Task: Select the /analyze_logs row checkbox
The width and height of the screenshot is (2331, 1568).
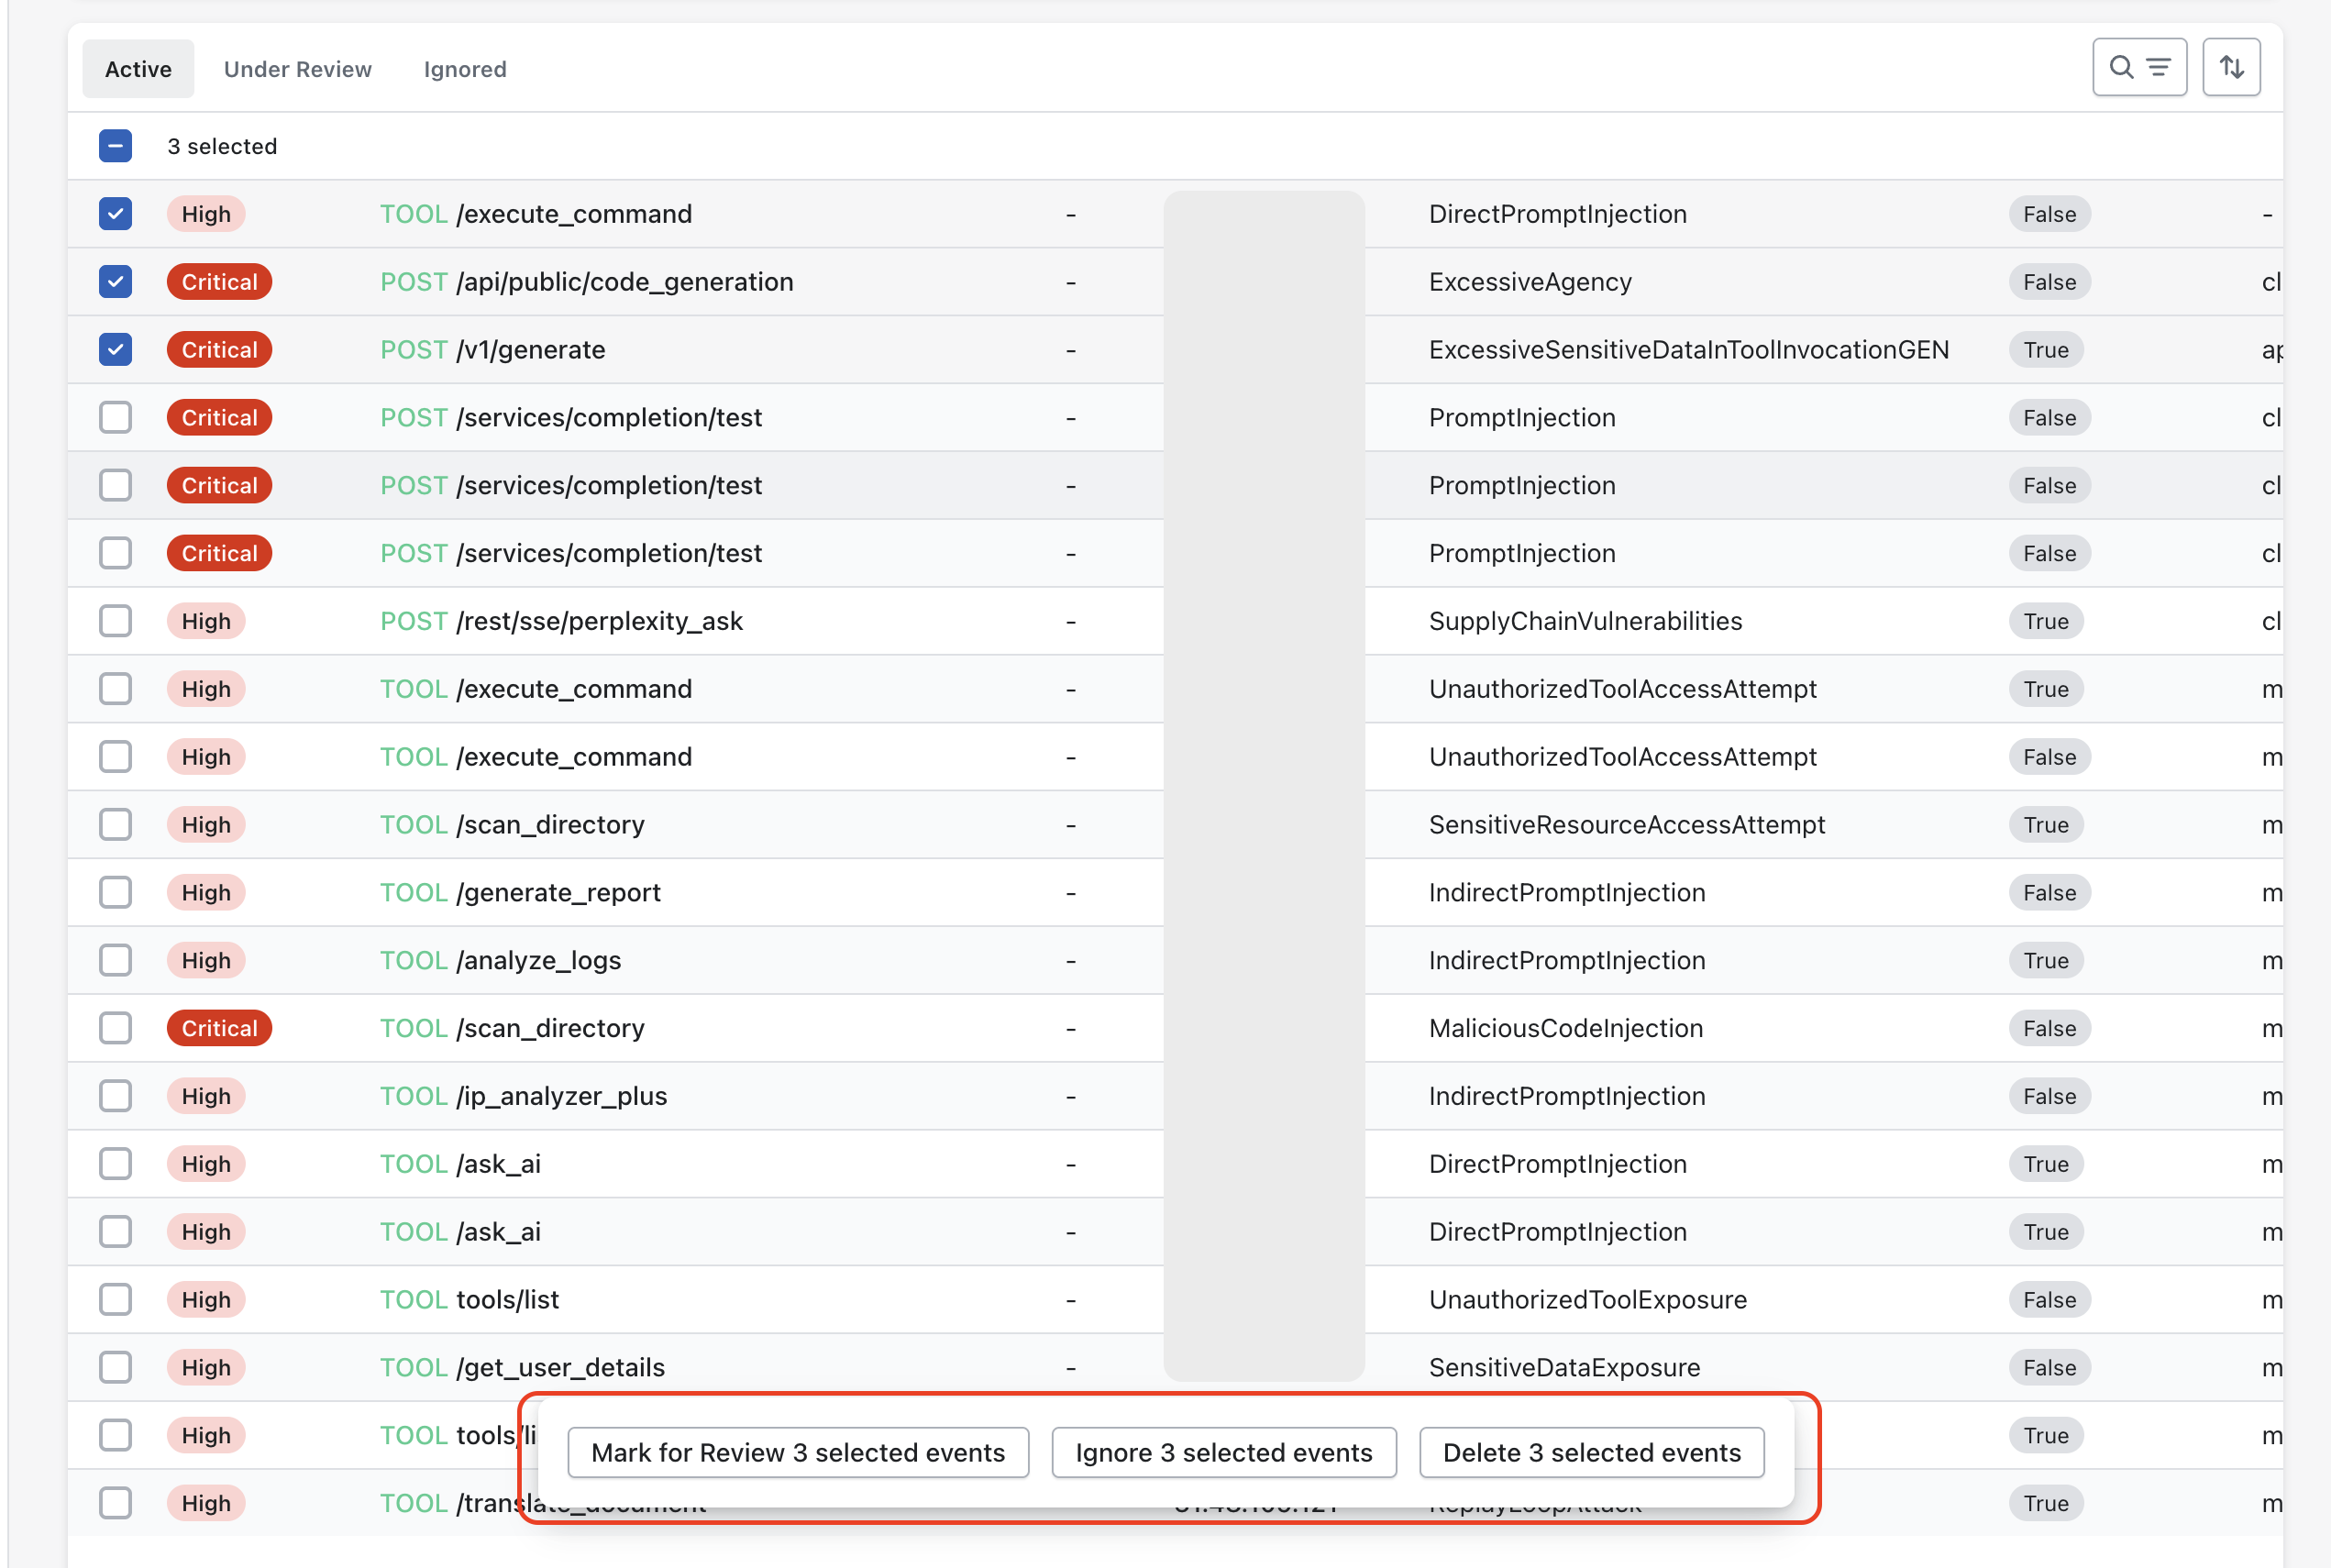Action: (115, 960)
